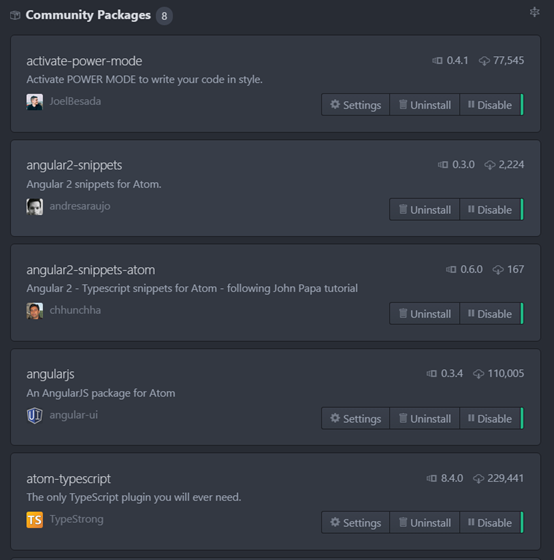Click the icon at the top right of the header
This screenshot has width=554, height=560.
[534, 12]
